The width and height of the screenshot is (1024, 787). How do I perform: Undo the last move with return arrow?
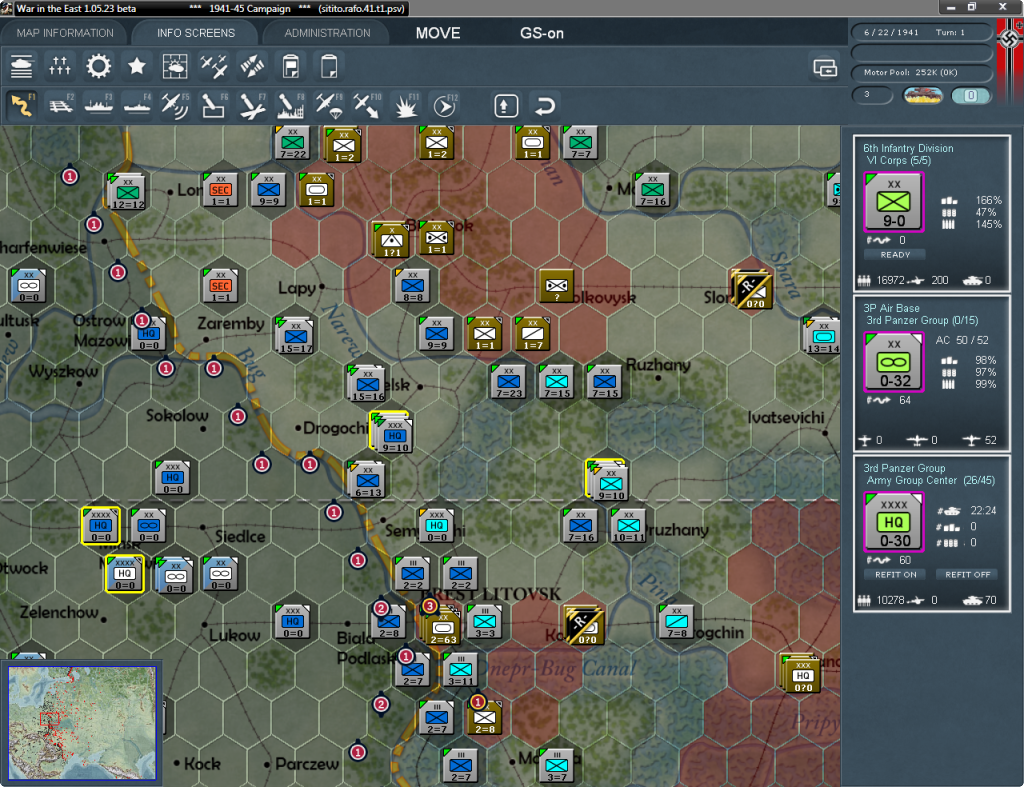click(545, 106)
